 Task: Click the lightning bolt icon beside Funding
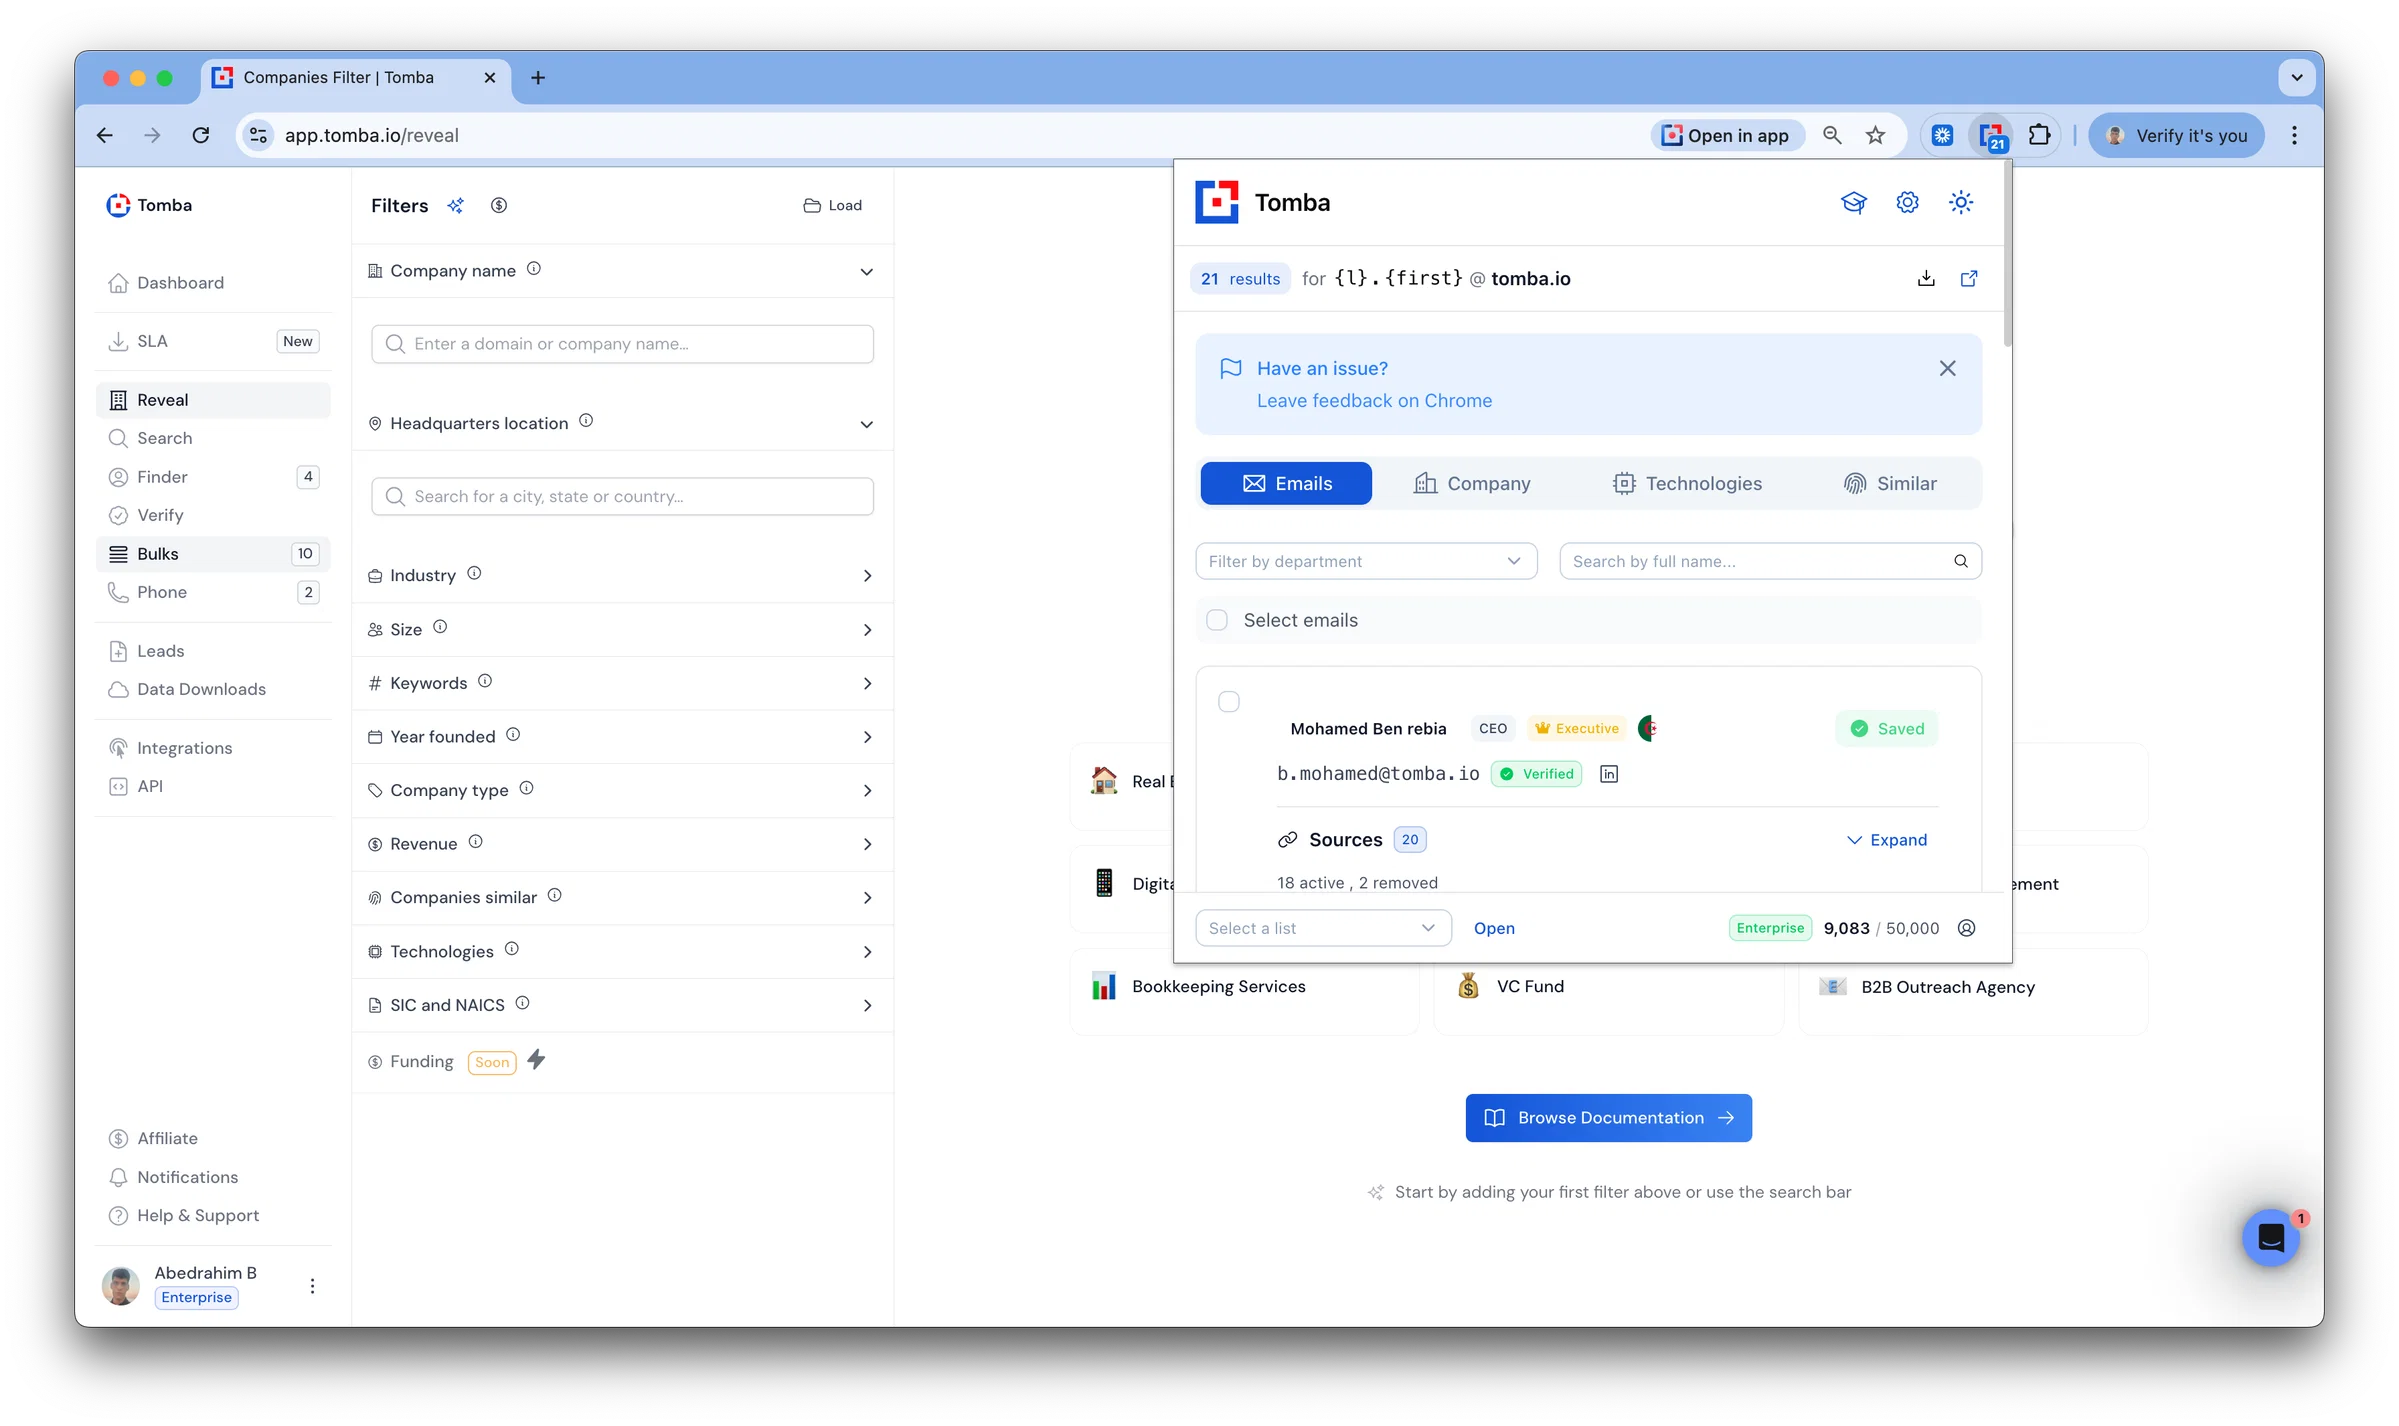pyautogui.click(x=536, y=1060)
